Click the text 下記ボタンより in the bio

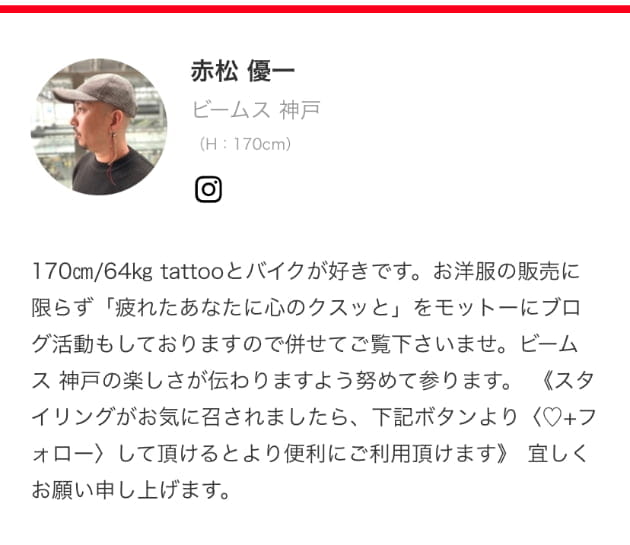click(x=445, y=417)
